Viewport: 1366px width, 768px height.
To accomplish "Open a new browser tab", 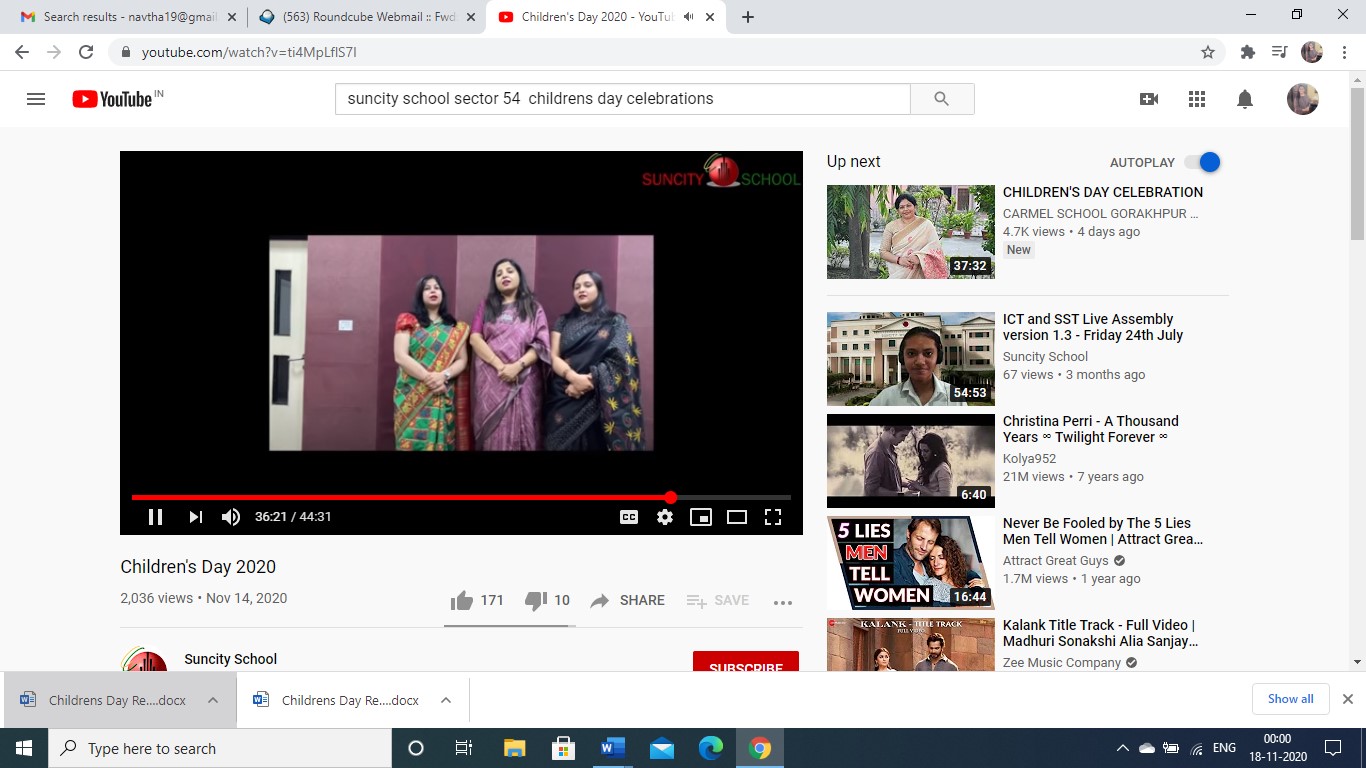I will 748,17.
